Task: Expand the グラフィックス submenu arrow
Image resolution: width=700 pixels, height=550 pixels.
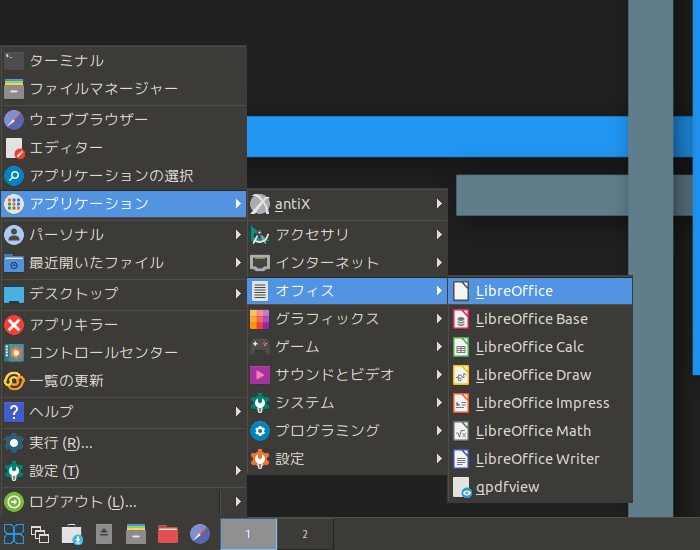Action: coord(439,319)
